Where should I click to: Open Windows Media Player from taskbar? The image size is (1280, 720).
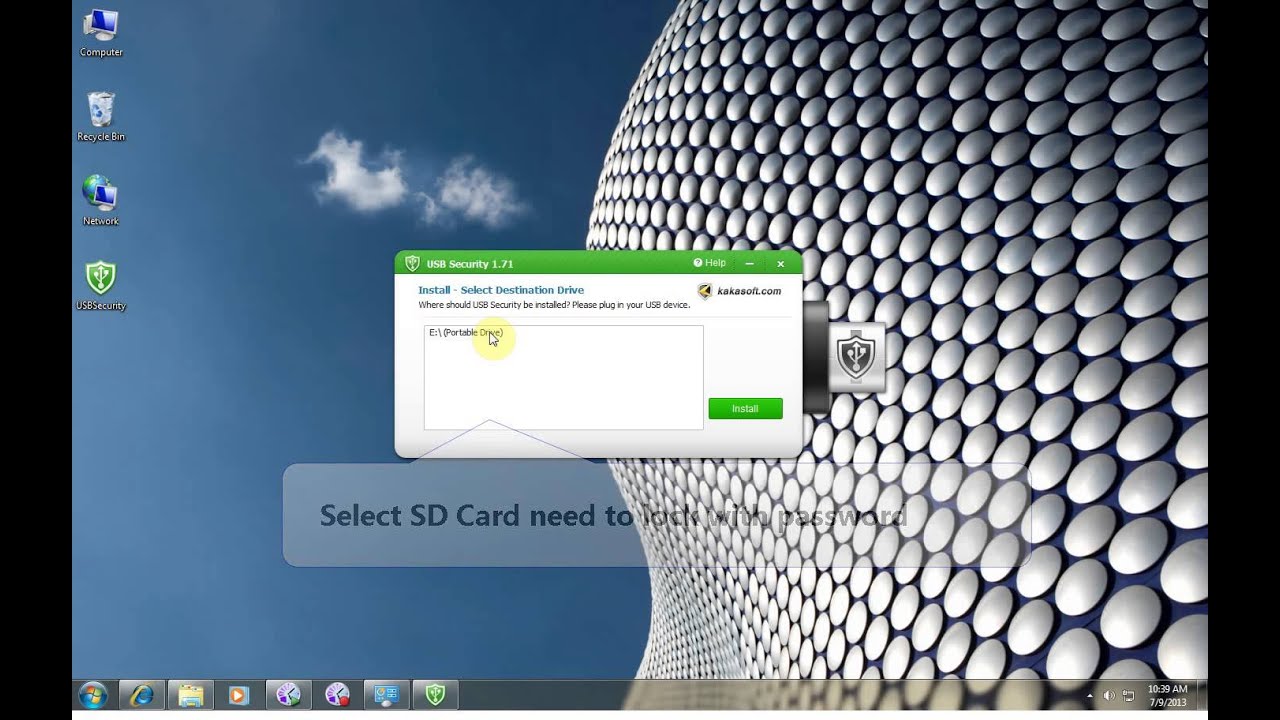click(x=239, y=695)
